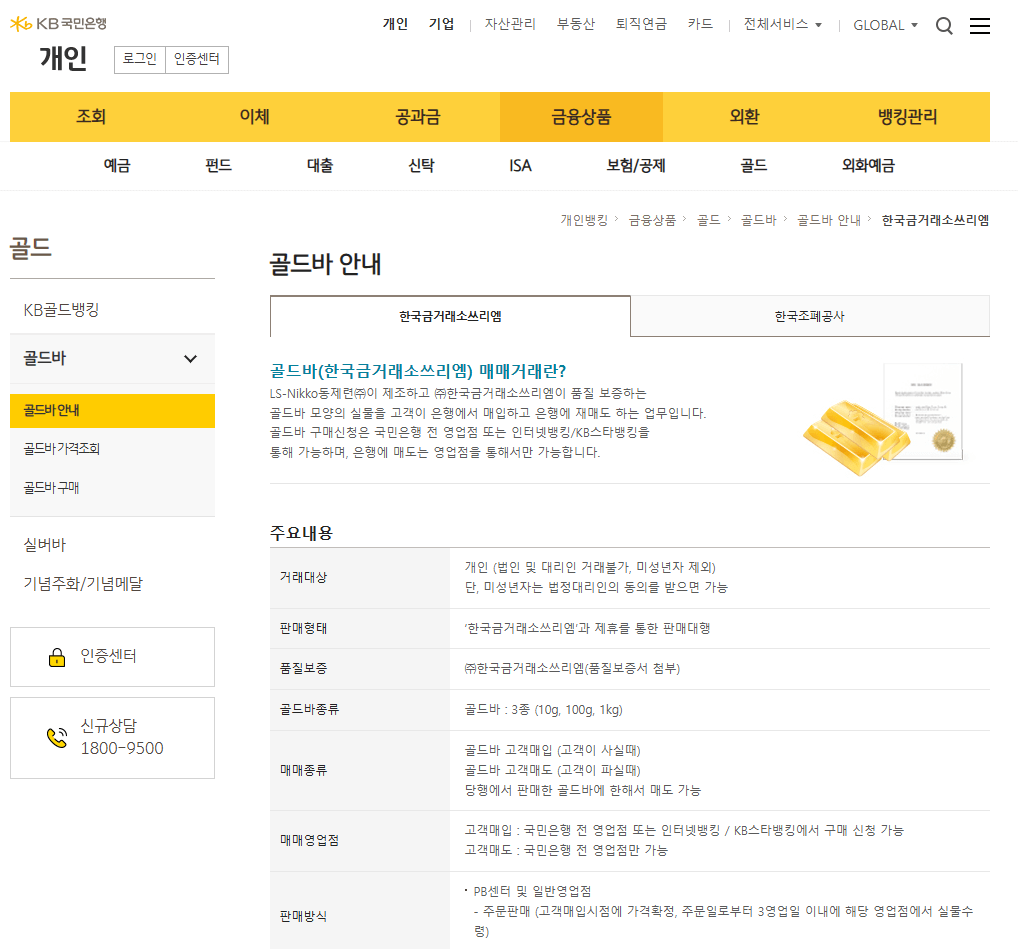Open the hamburger menu icon
This screenshot has height=949, width=1018.
click(x=980, y=26)
